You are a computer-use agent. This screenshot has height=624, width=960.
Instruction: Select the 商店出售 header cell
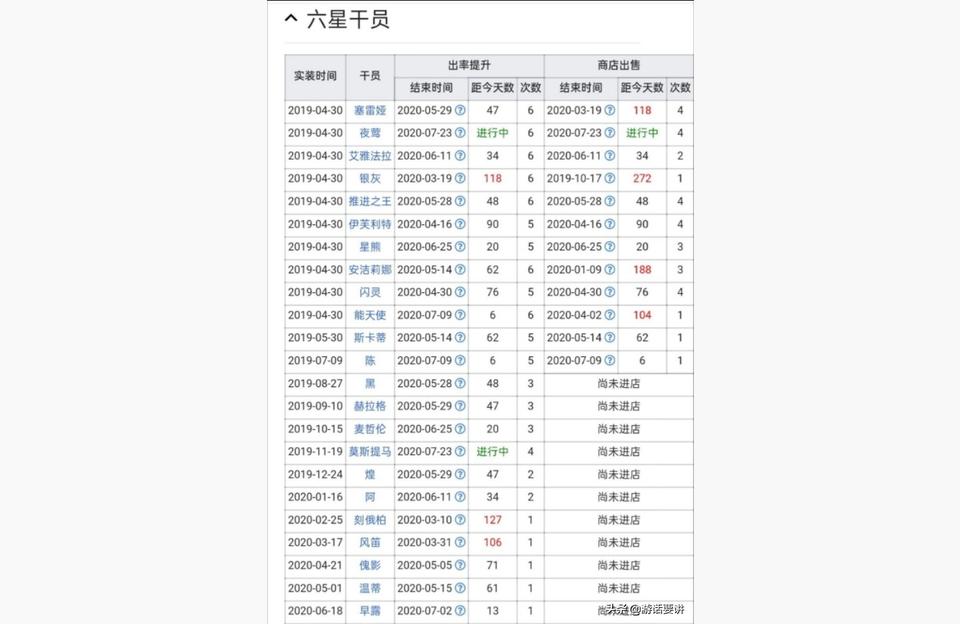(x=618, y=66)
